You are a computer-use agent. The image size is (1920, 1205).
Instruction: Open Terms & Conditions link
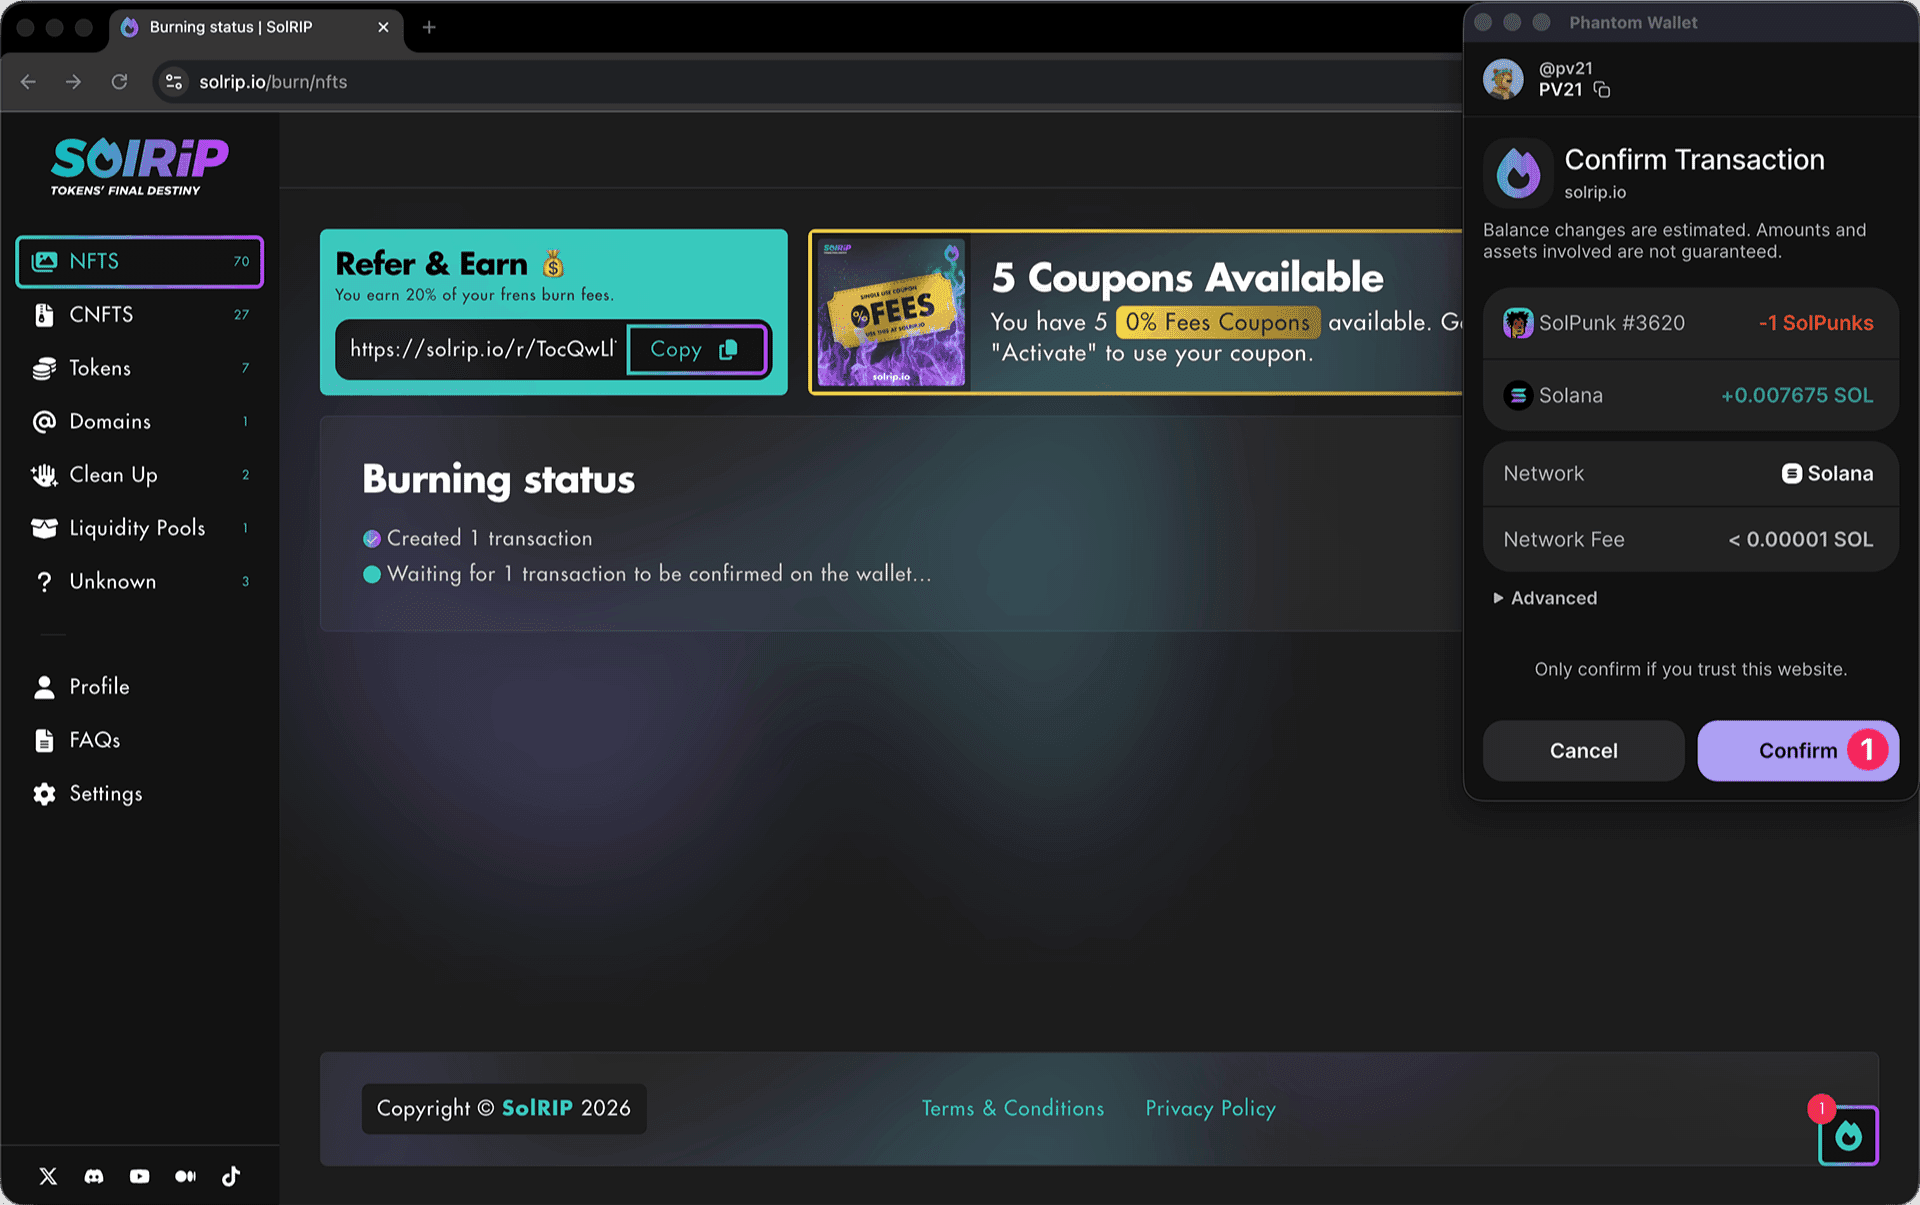1013,1108
